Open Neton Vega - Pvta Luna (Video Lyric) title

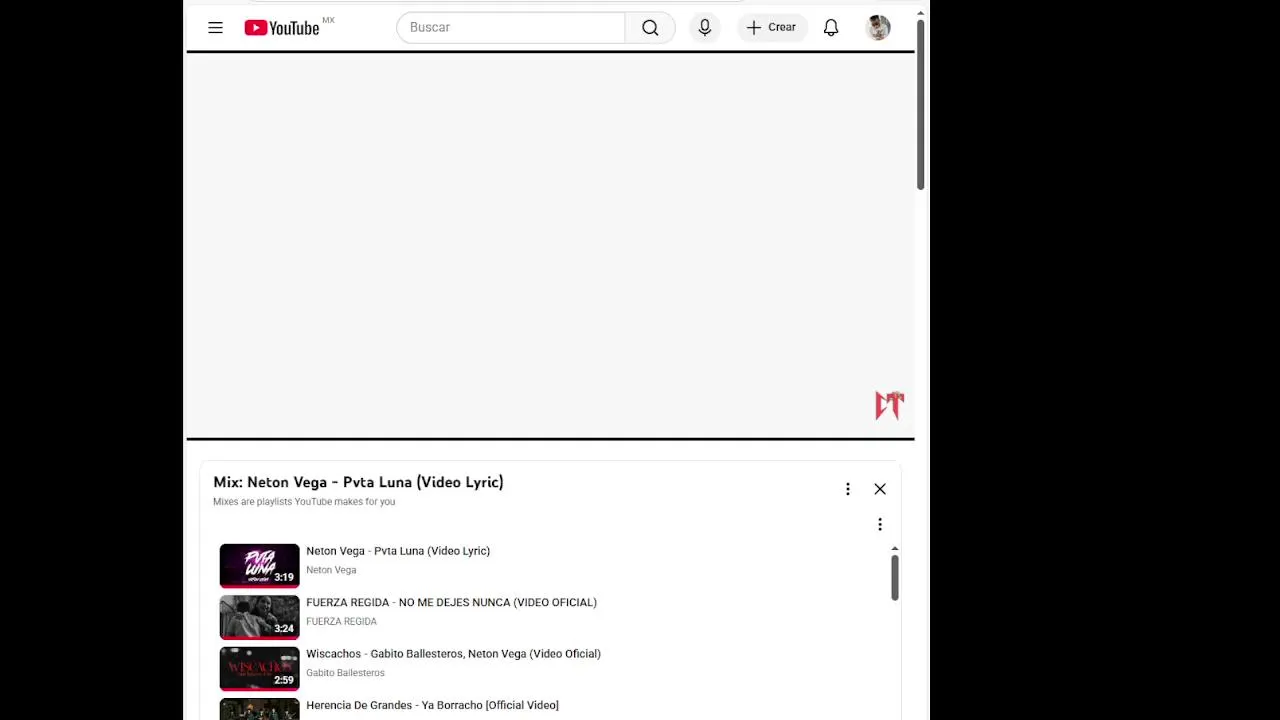pos(398,551)
